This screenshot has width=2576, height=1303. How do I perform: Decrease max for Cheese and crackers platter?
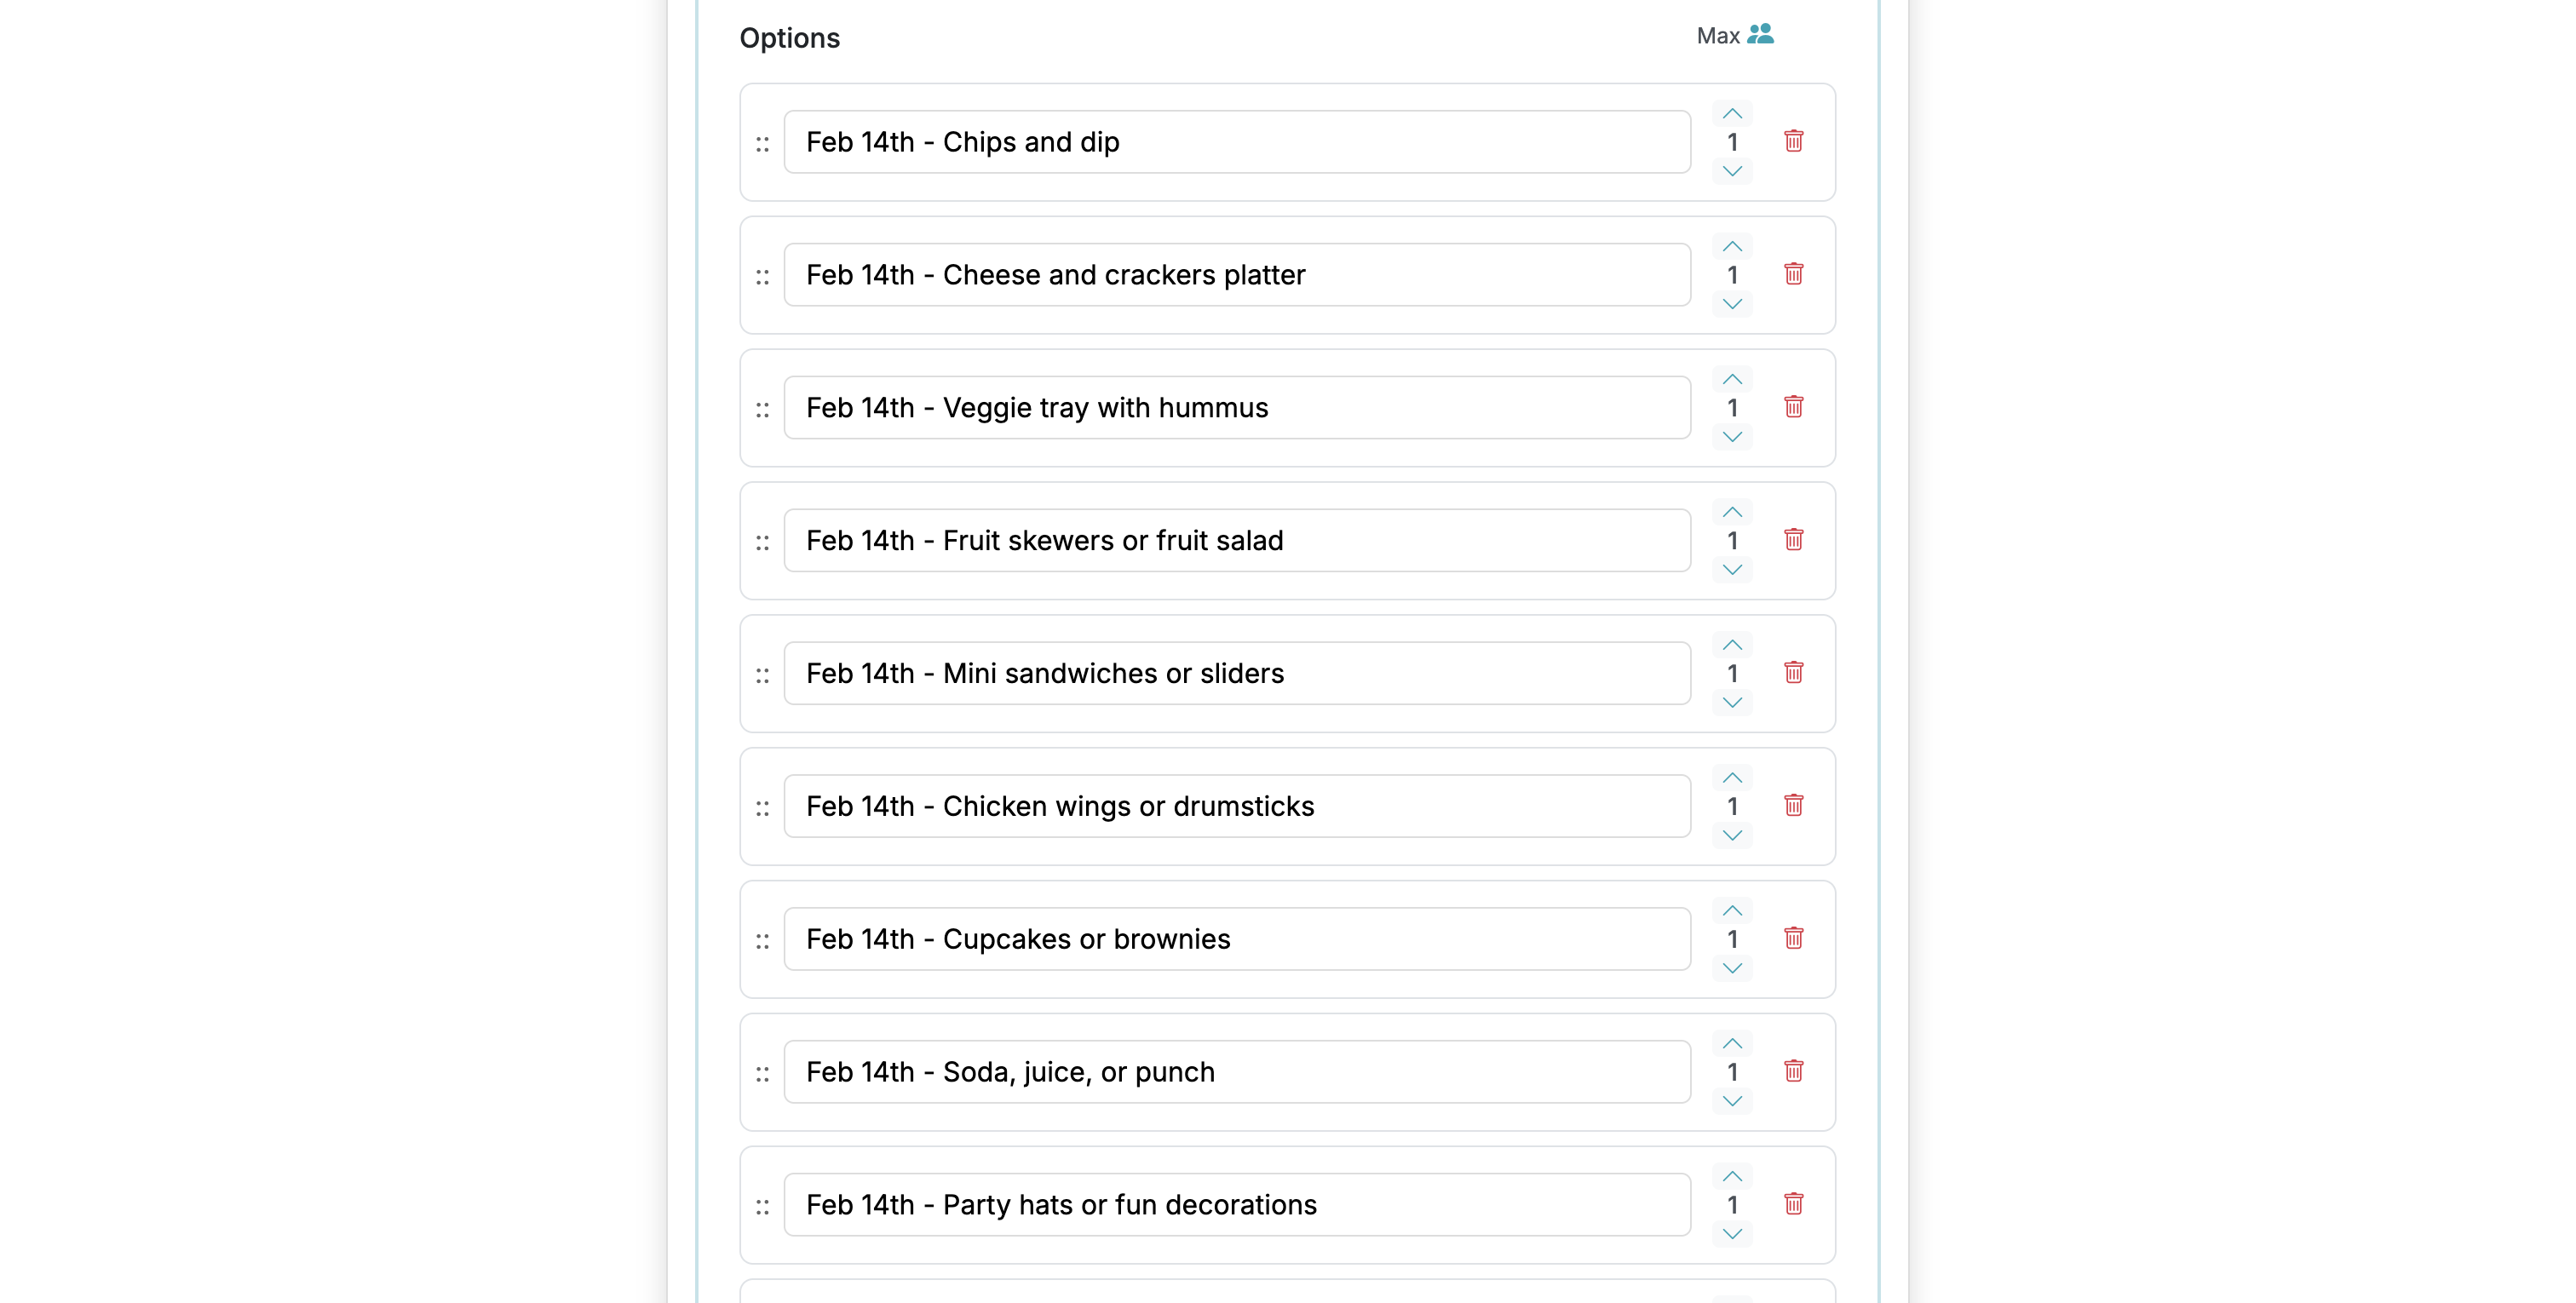point(1732,305)
